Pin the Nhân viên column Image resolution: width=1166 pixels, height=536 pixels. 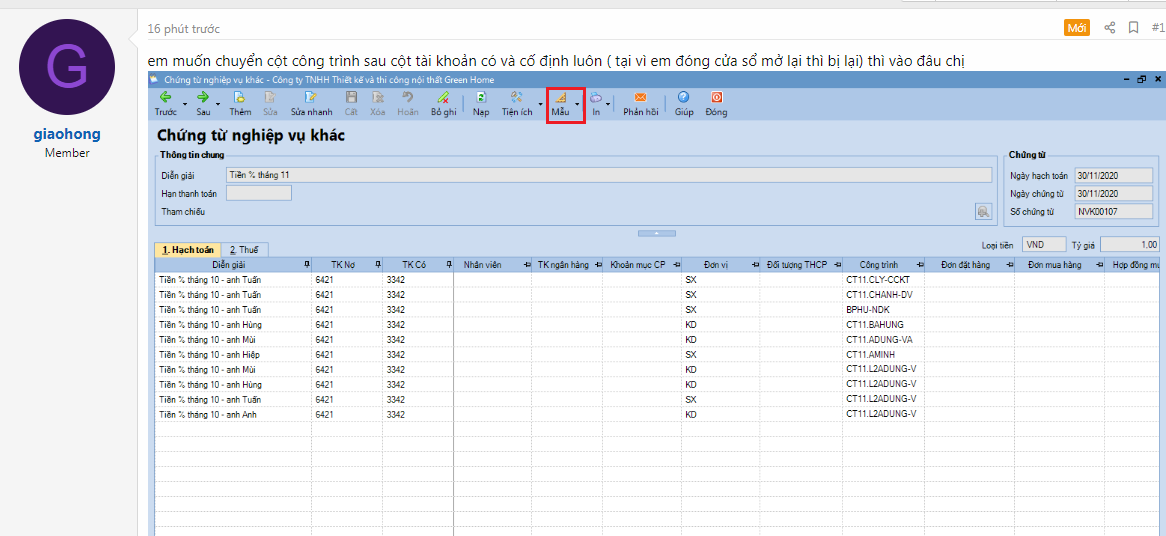tap(526, 265)
